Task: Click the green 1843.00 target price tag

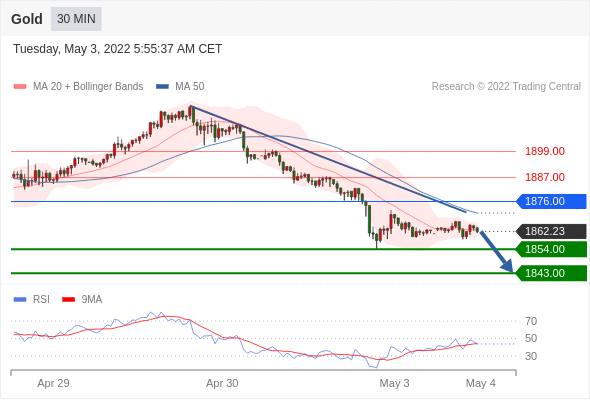Action: point(551,273)
